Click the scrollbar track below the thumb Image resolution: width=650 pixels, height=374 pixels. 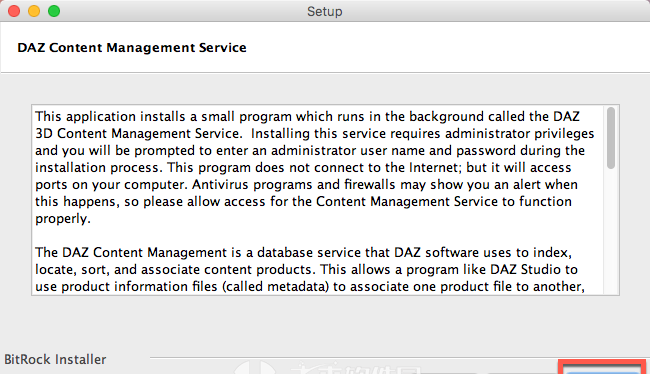coord(611,231)
